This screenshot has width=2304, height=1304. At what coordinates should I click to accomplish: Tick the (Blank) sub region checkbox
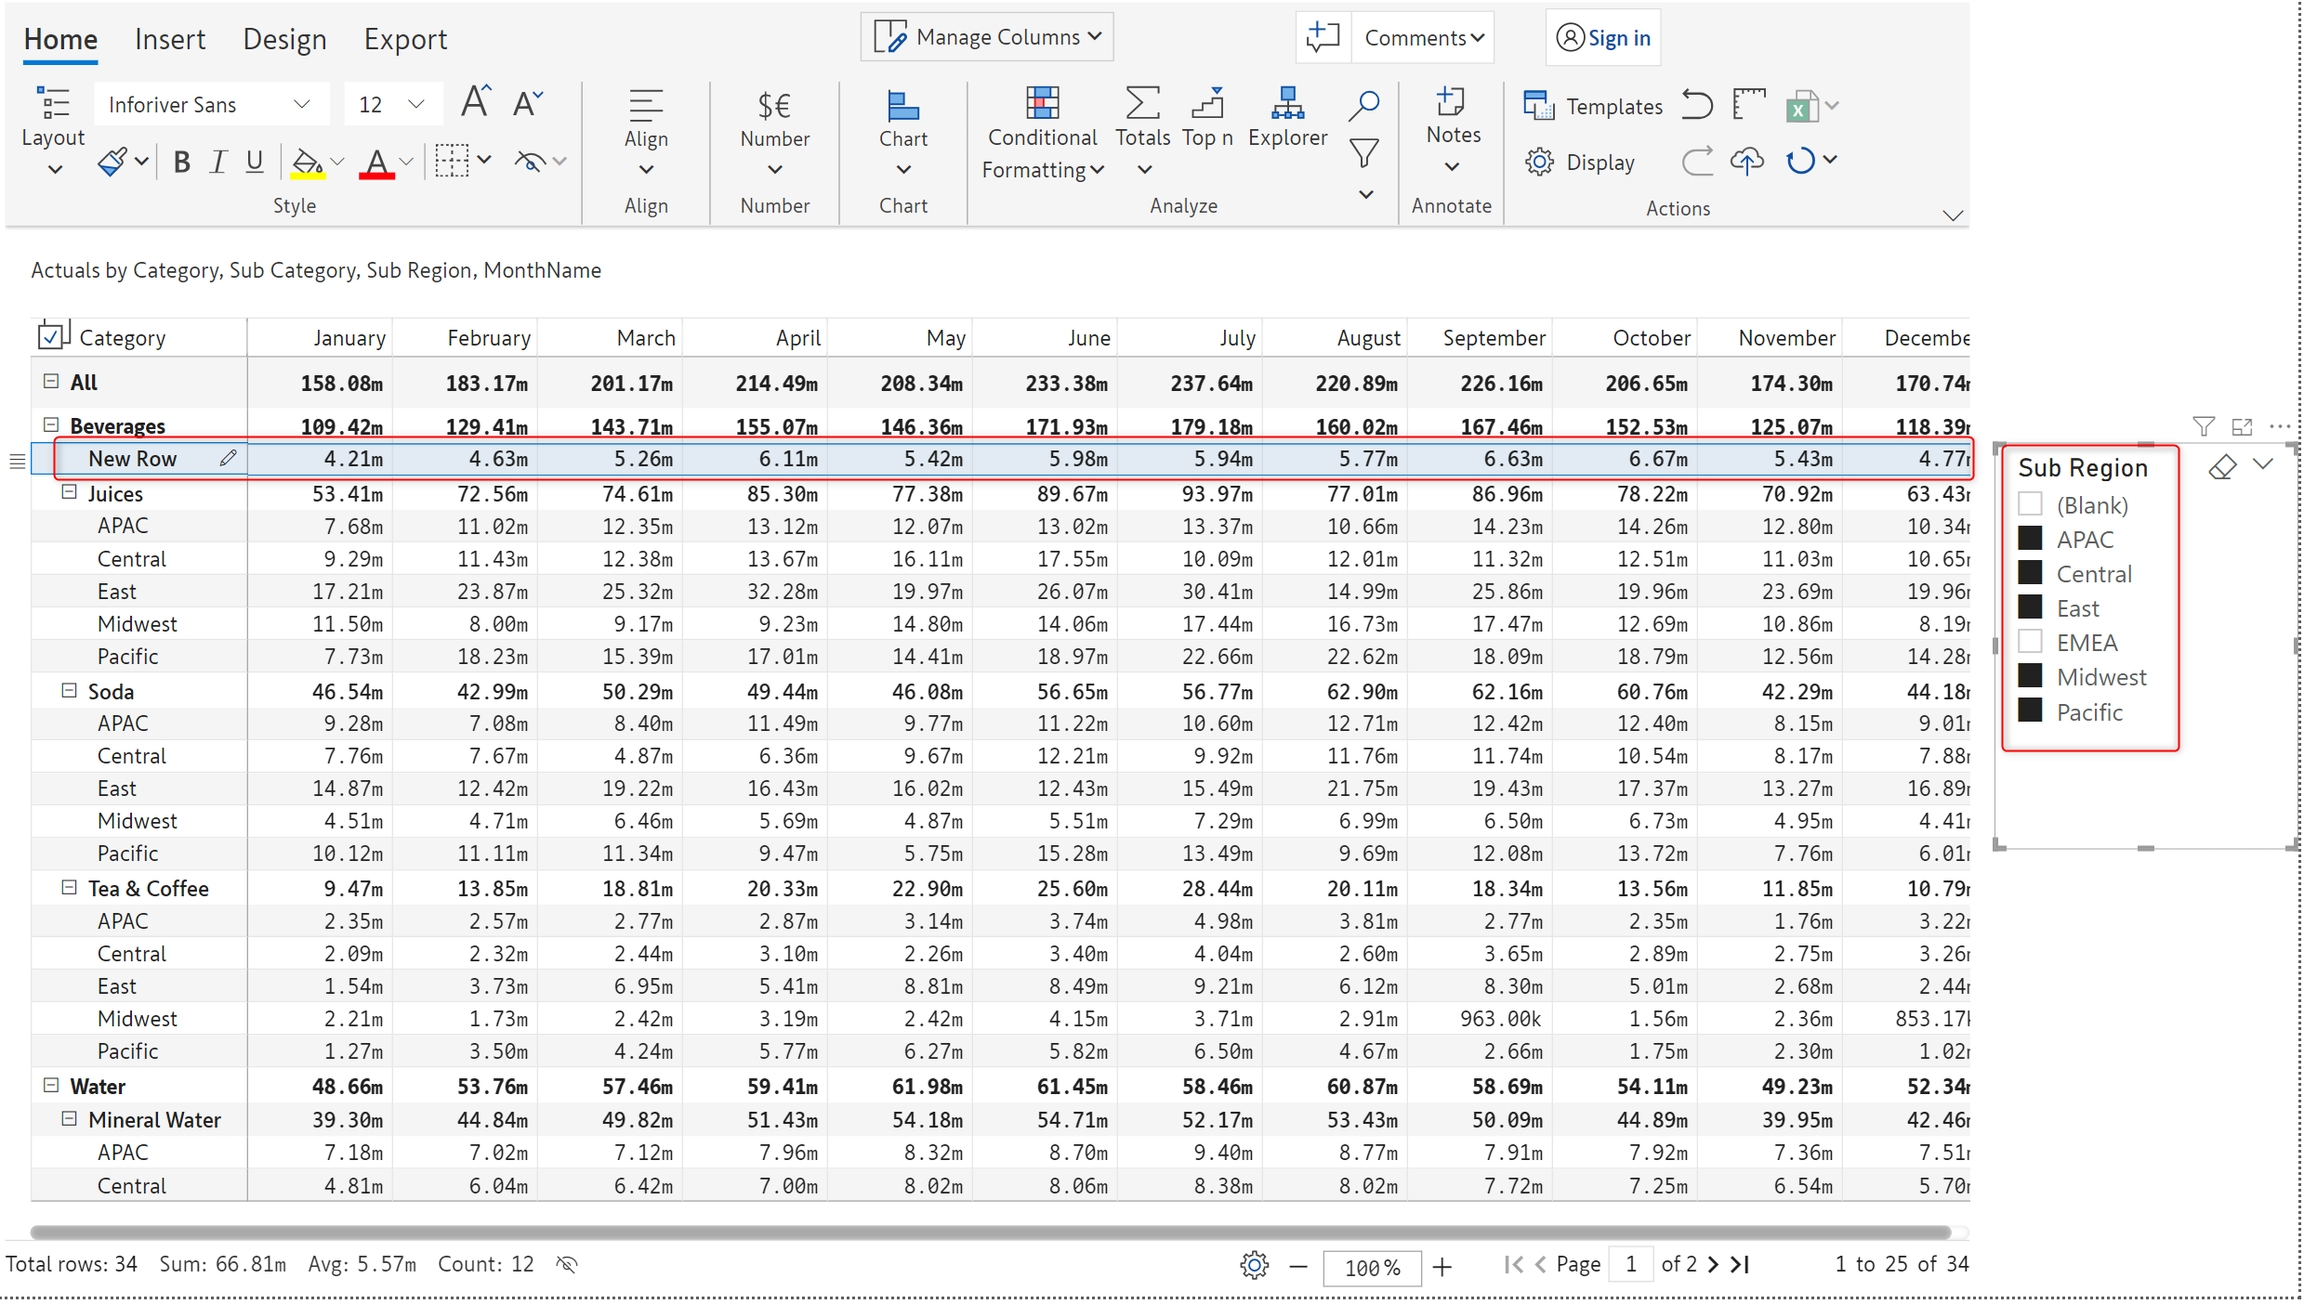point(2030,504)
